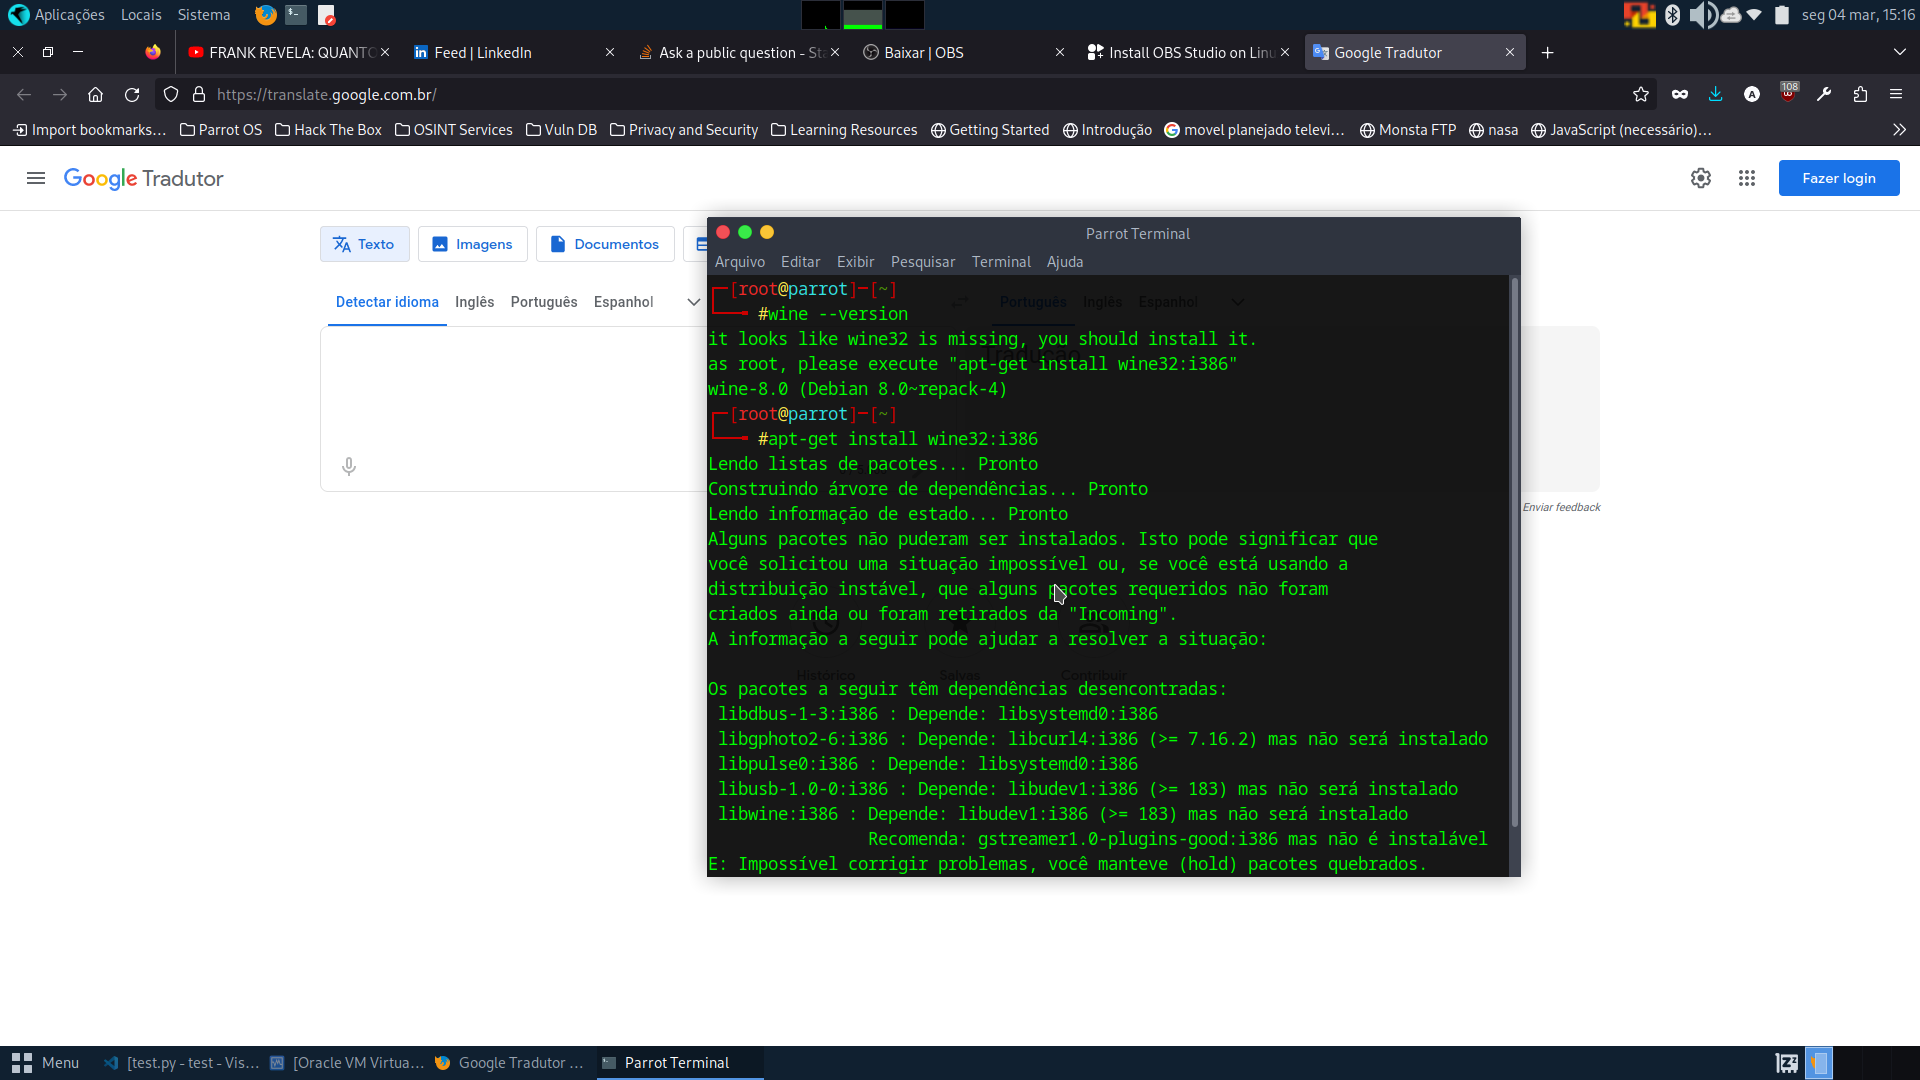Screen dimensions: 1920x1080
Task: Launch terminal from top panel icon
Action: pos(296,15)
